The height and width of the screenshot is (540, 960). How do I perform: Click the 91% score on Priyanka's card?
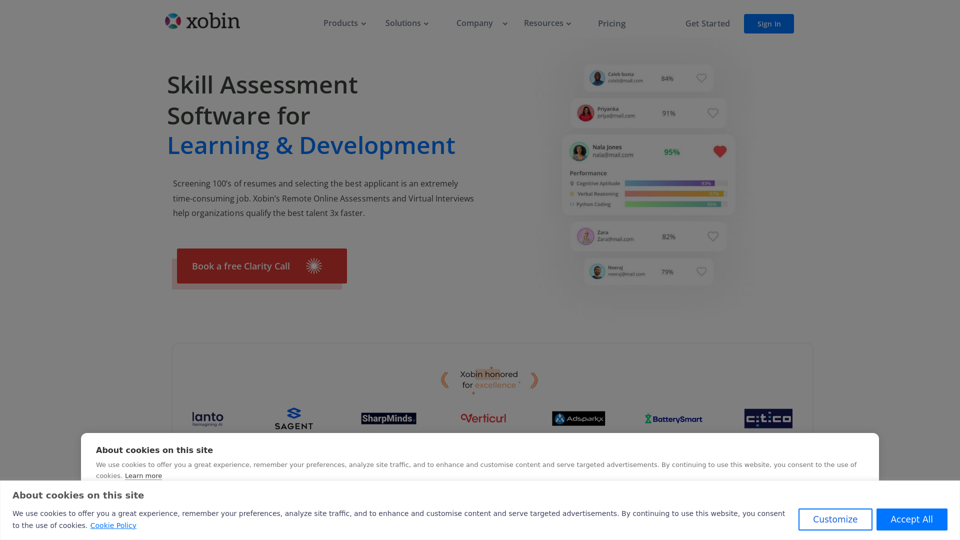(669, 113)
